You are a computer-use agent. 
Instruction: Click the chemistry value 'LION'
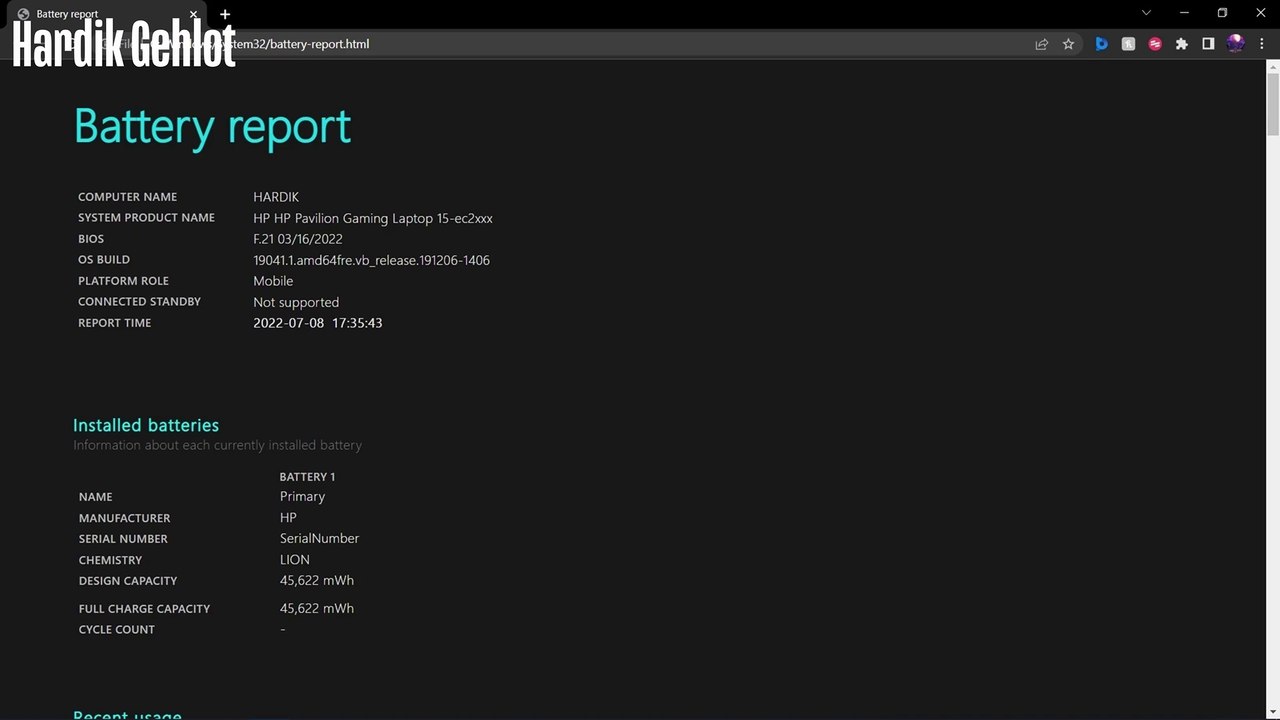point(295,559)
